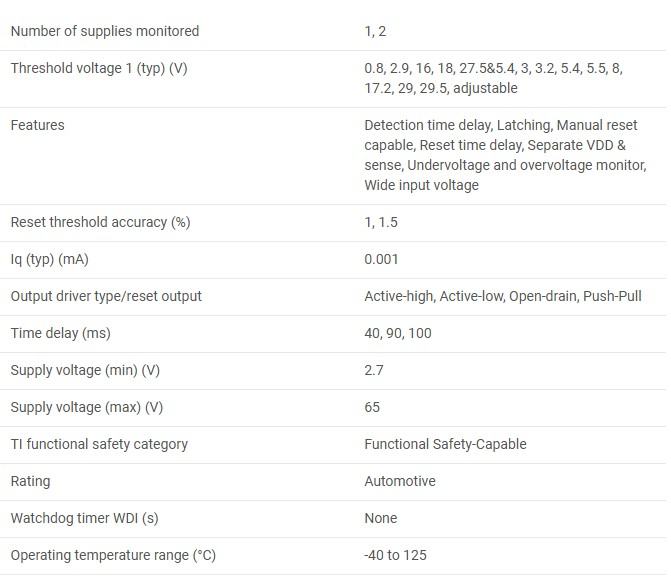Click the 'Output driver type/reset output' label
The width and height of the screenshot is (671, 577).
tap(106, 296)
